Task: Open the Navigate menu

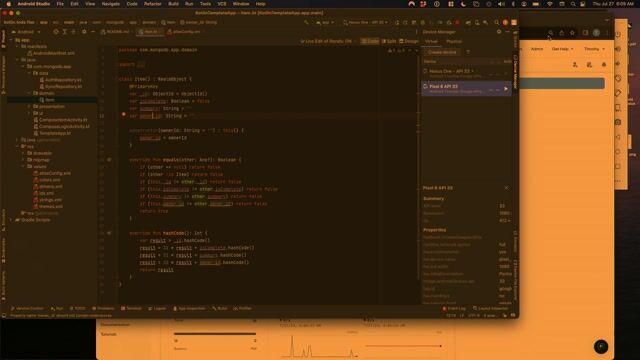Action: (110, 4)
